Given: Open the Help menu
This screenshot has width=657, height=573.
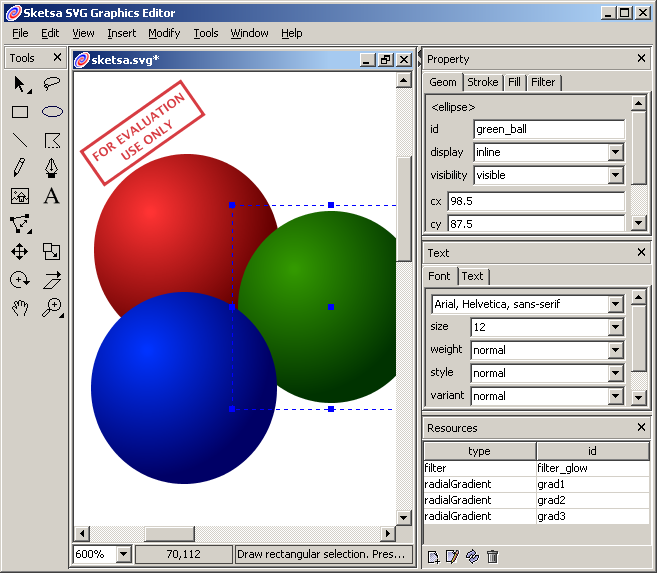Looking at the screenshot, I should click(292, 33).
